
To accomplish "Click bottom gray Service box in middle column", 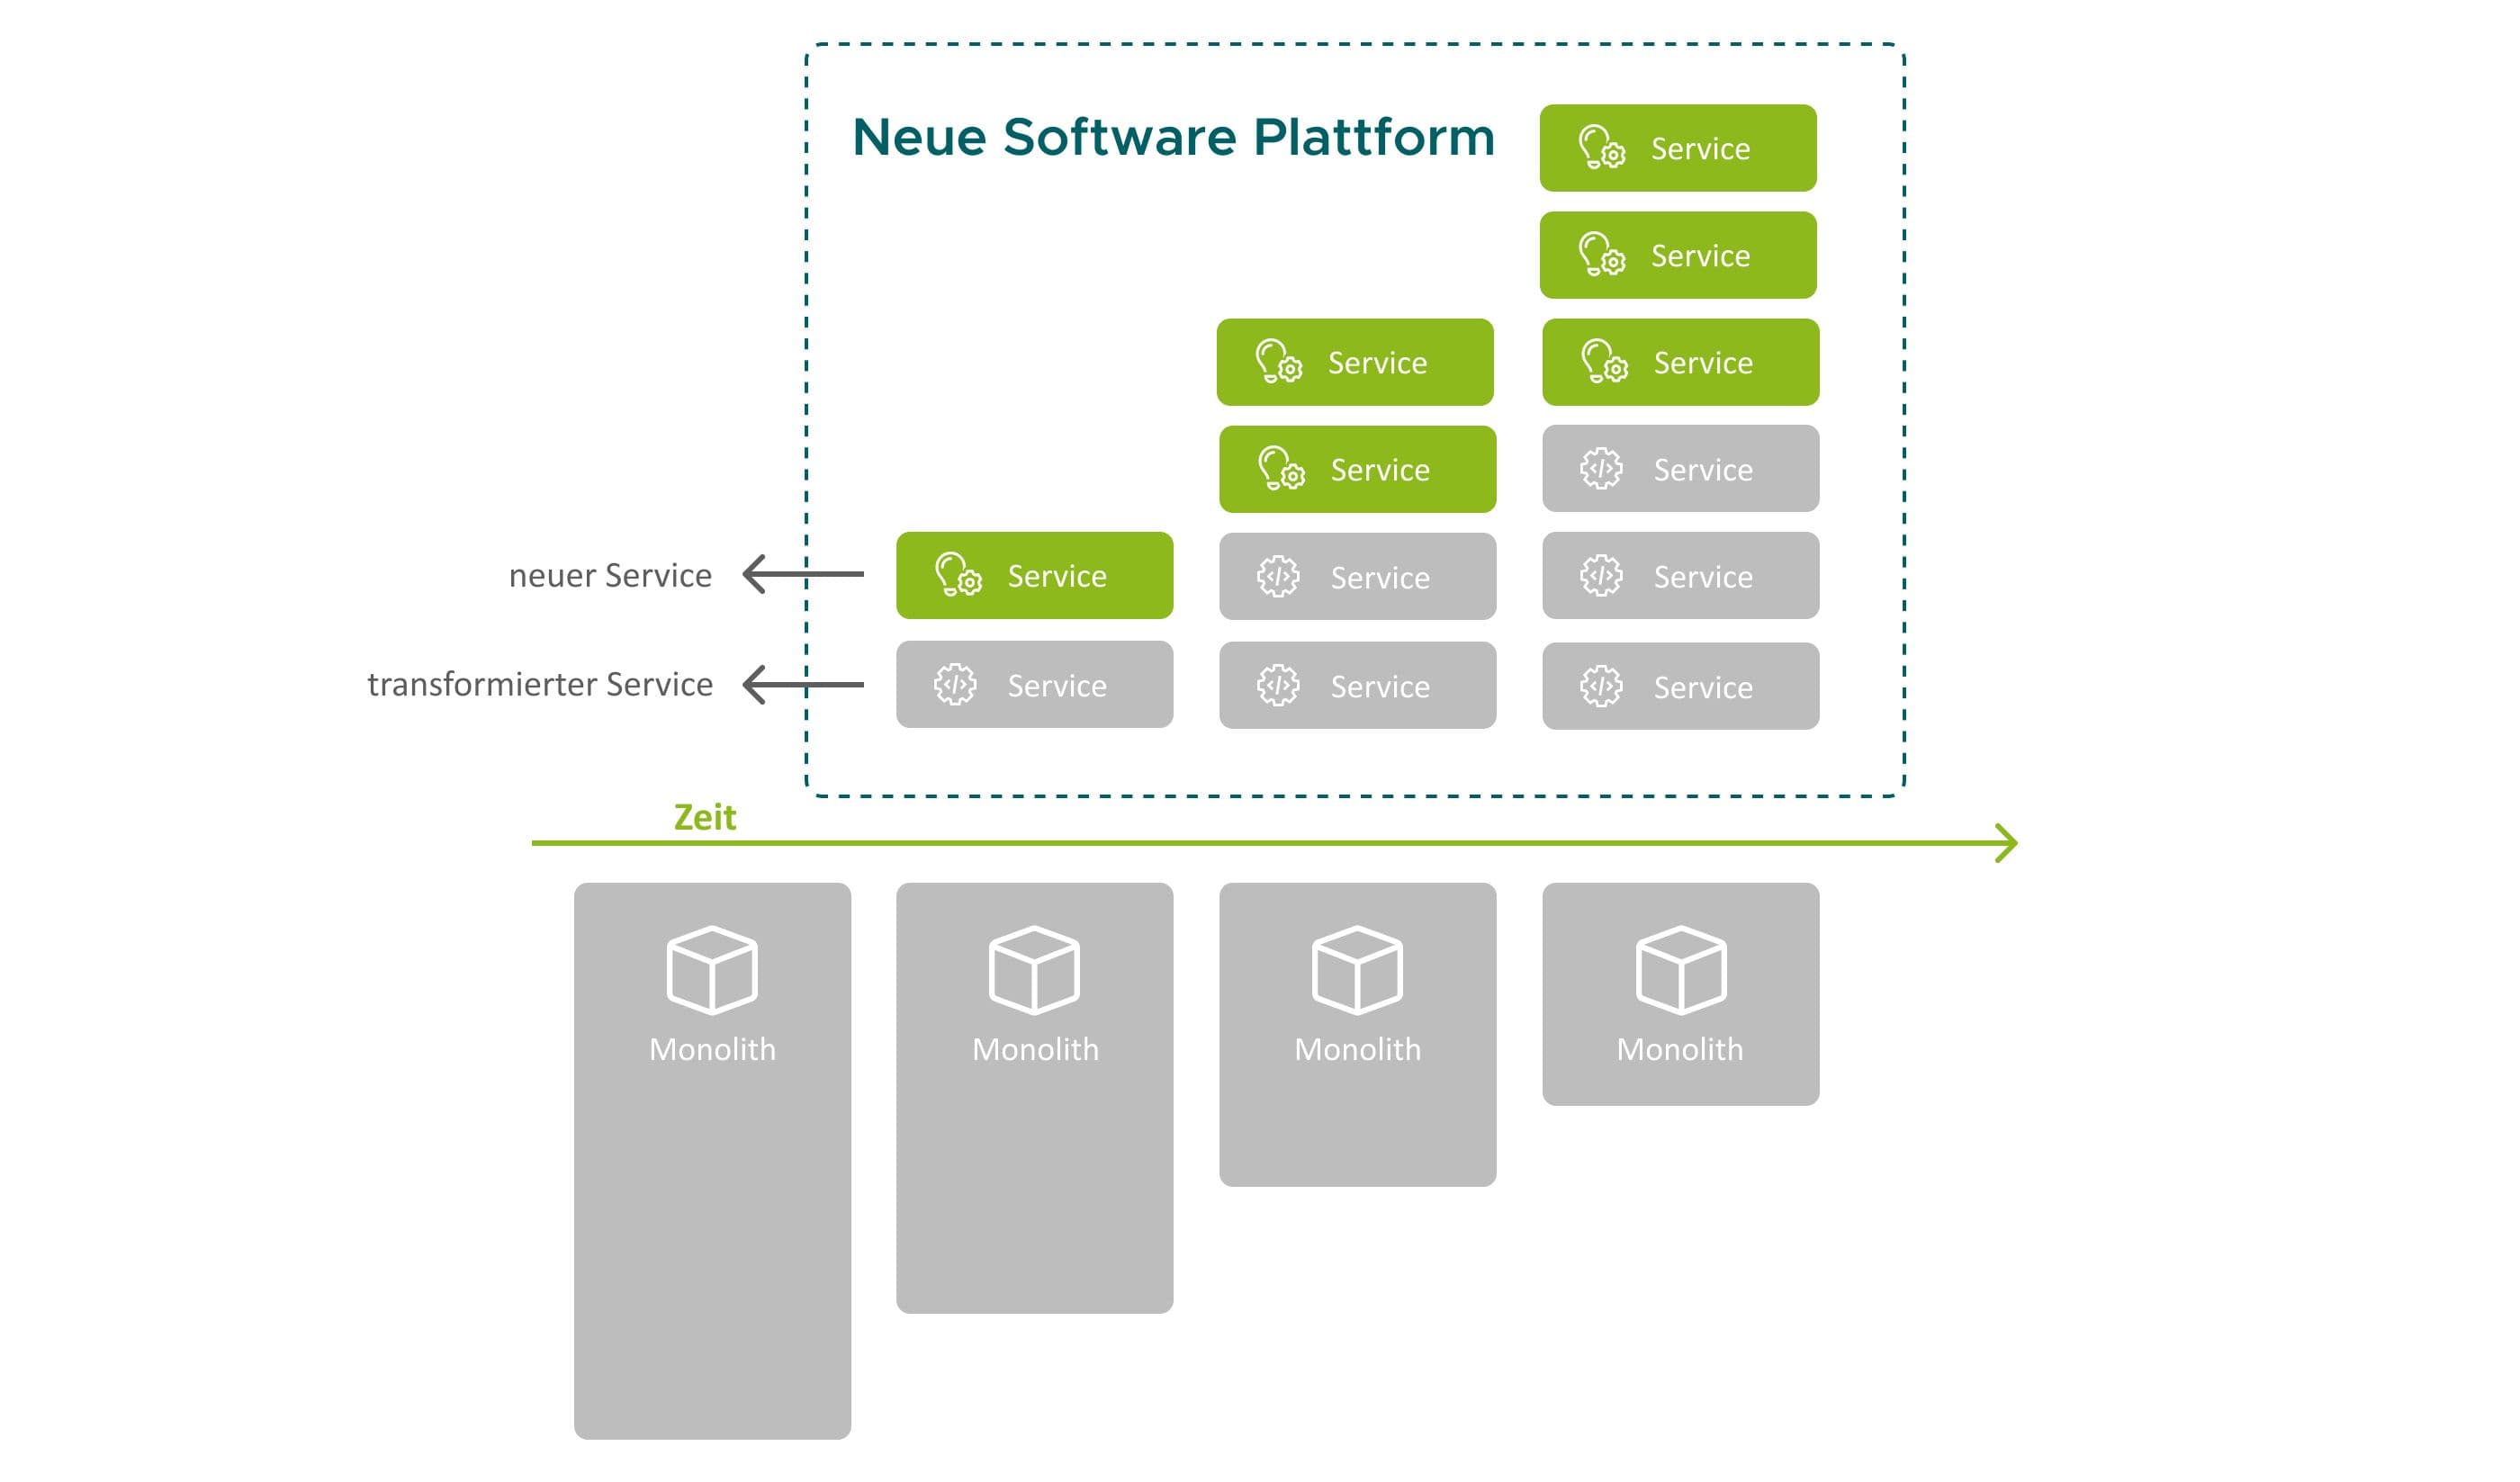I will [1357, 685].
